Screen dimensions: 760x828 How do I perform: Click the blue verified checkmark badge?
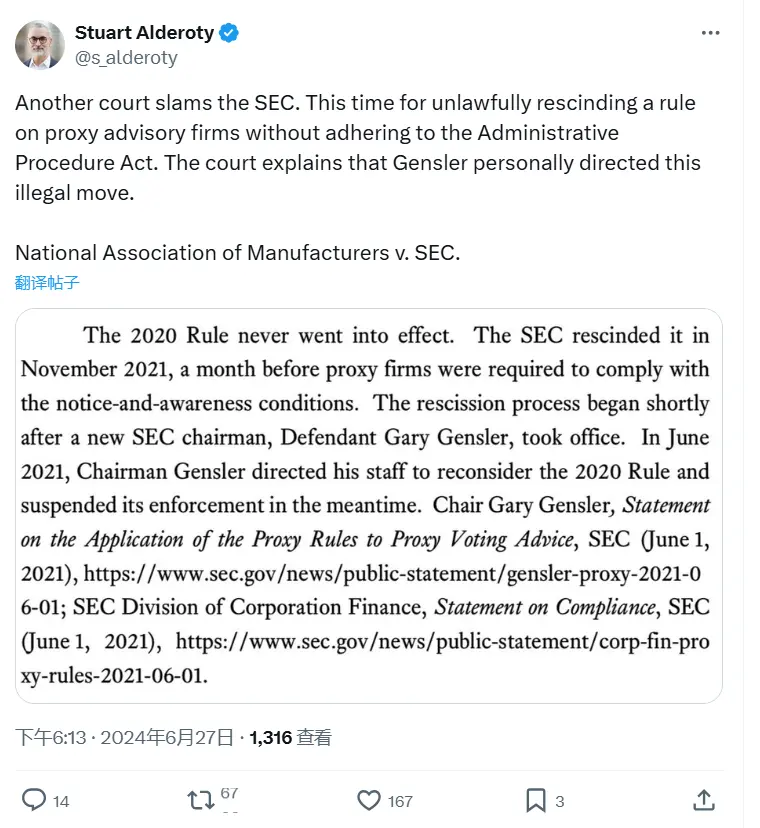tap(229, 32)
